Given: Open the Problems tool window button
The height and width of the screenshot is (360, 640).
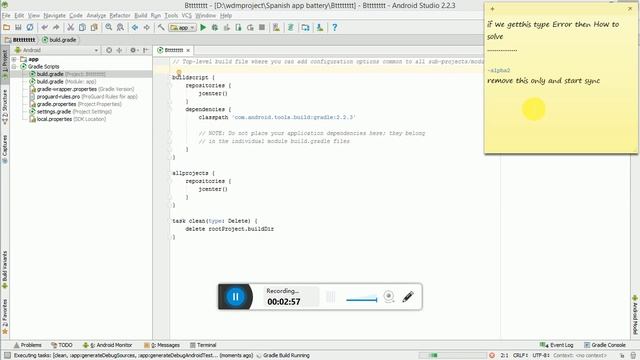Looking at the screenshot, I should [x=27, y=345].
